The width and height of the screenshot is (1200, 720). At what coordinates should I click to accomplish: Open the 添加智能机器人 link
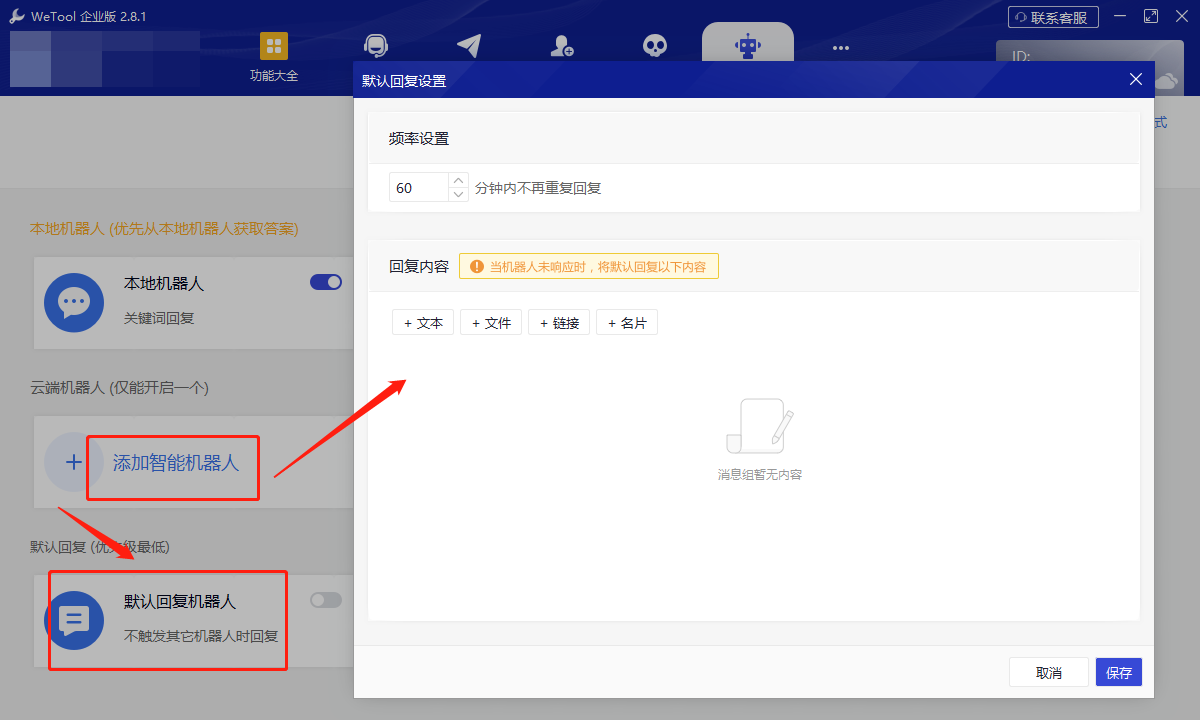176,463
